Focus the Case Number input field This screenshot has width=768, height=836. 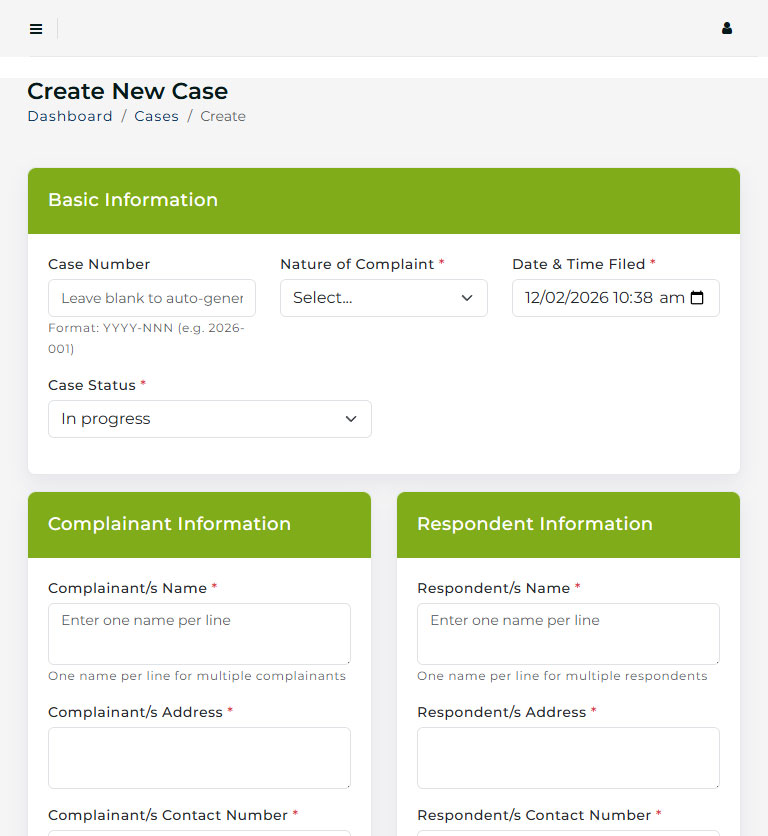tap(151, 298)
